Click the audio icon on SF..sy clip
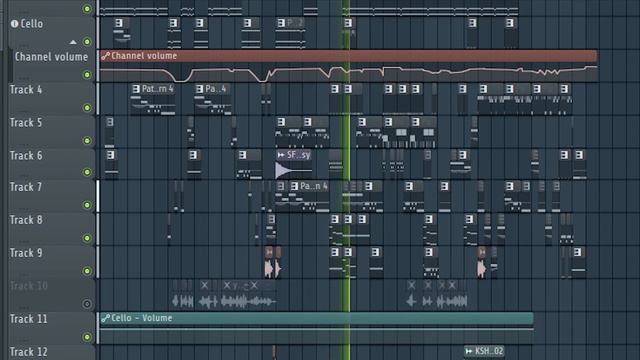Image resolution: width=640 pixels, height=360 pixels. pyautogui.click(x=281, y=155)
